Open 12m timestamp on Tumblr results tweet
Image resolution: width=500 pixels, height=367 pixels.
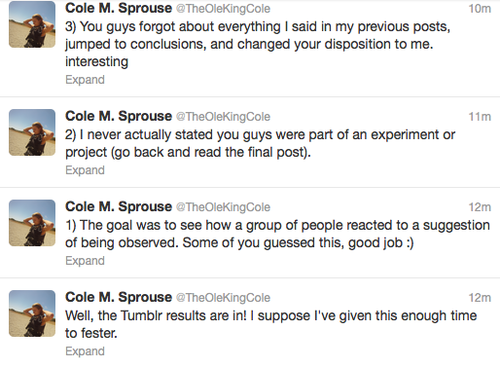pyautogui.click(x=480, y=298)
